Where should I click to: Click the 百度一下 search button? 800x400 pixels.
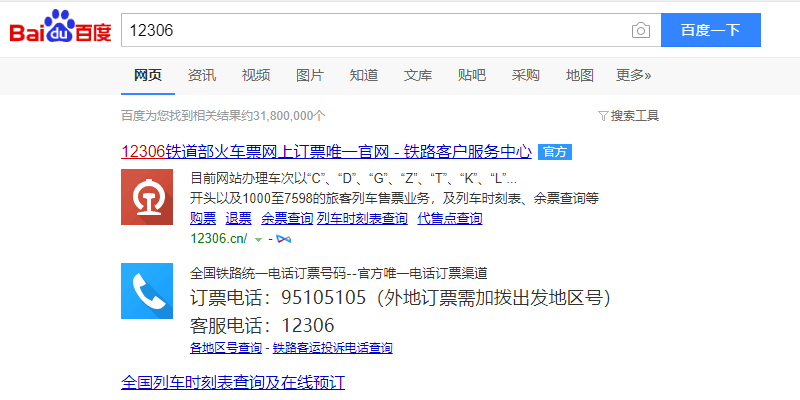[711, 30]
